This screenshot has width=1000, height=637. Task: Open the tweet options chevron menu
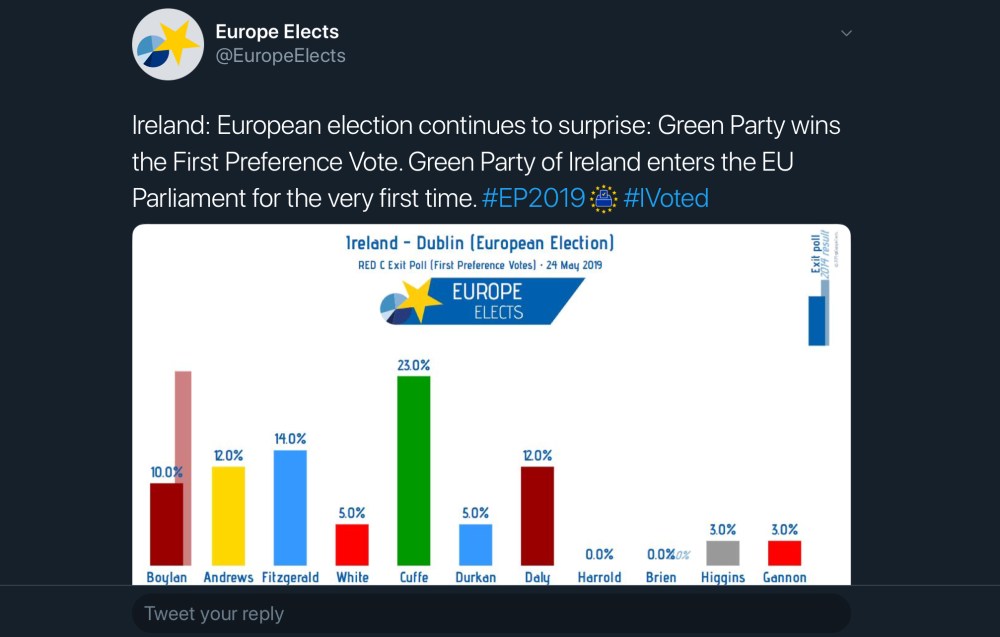846,33
